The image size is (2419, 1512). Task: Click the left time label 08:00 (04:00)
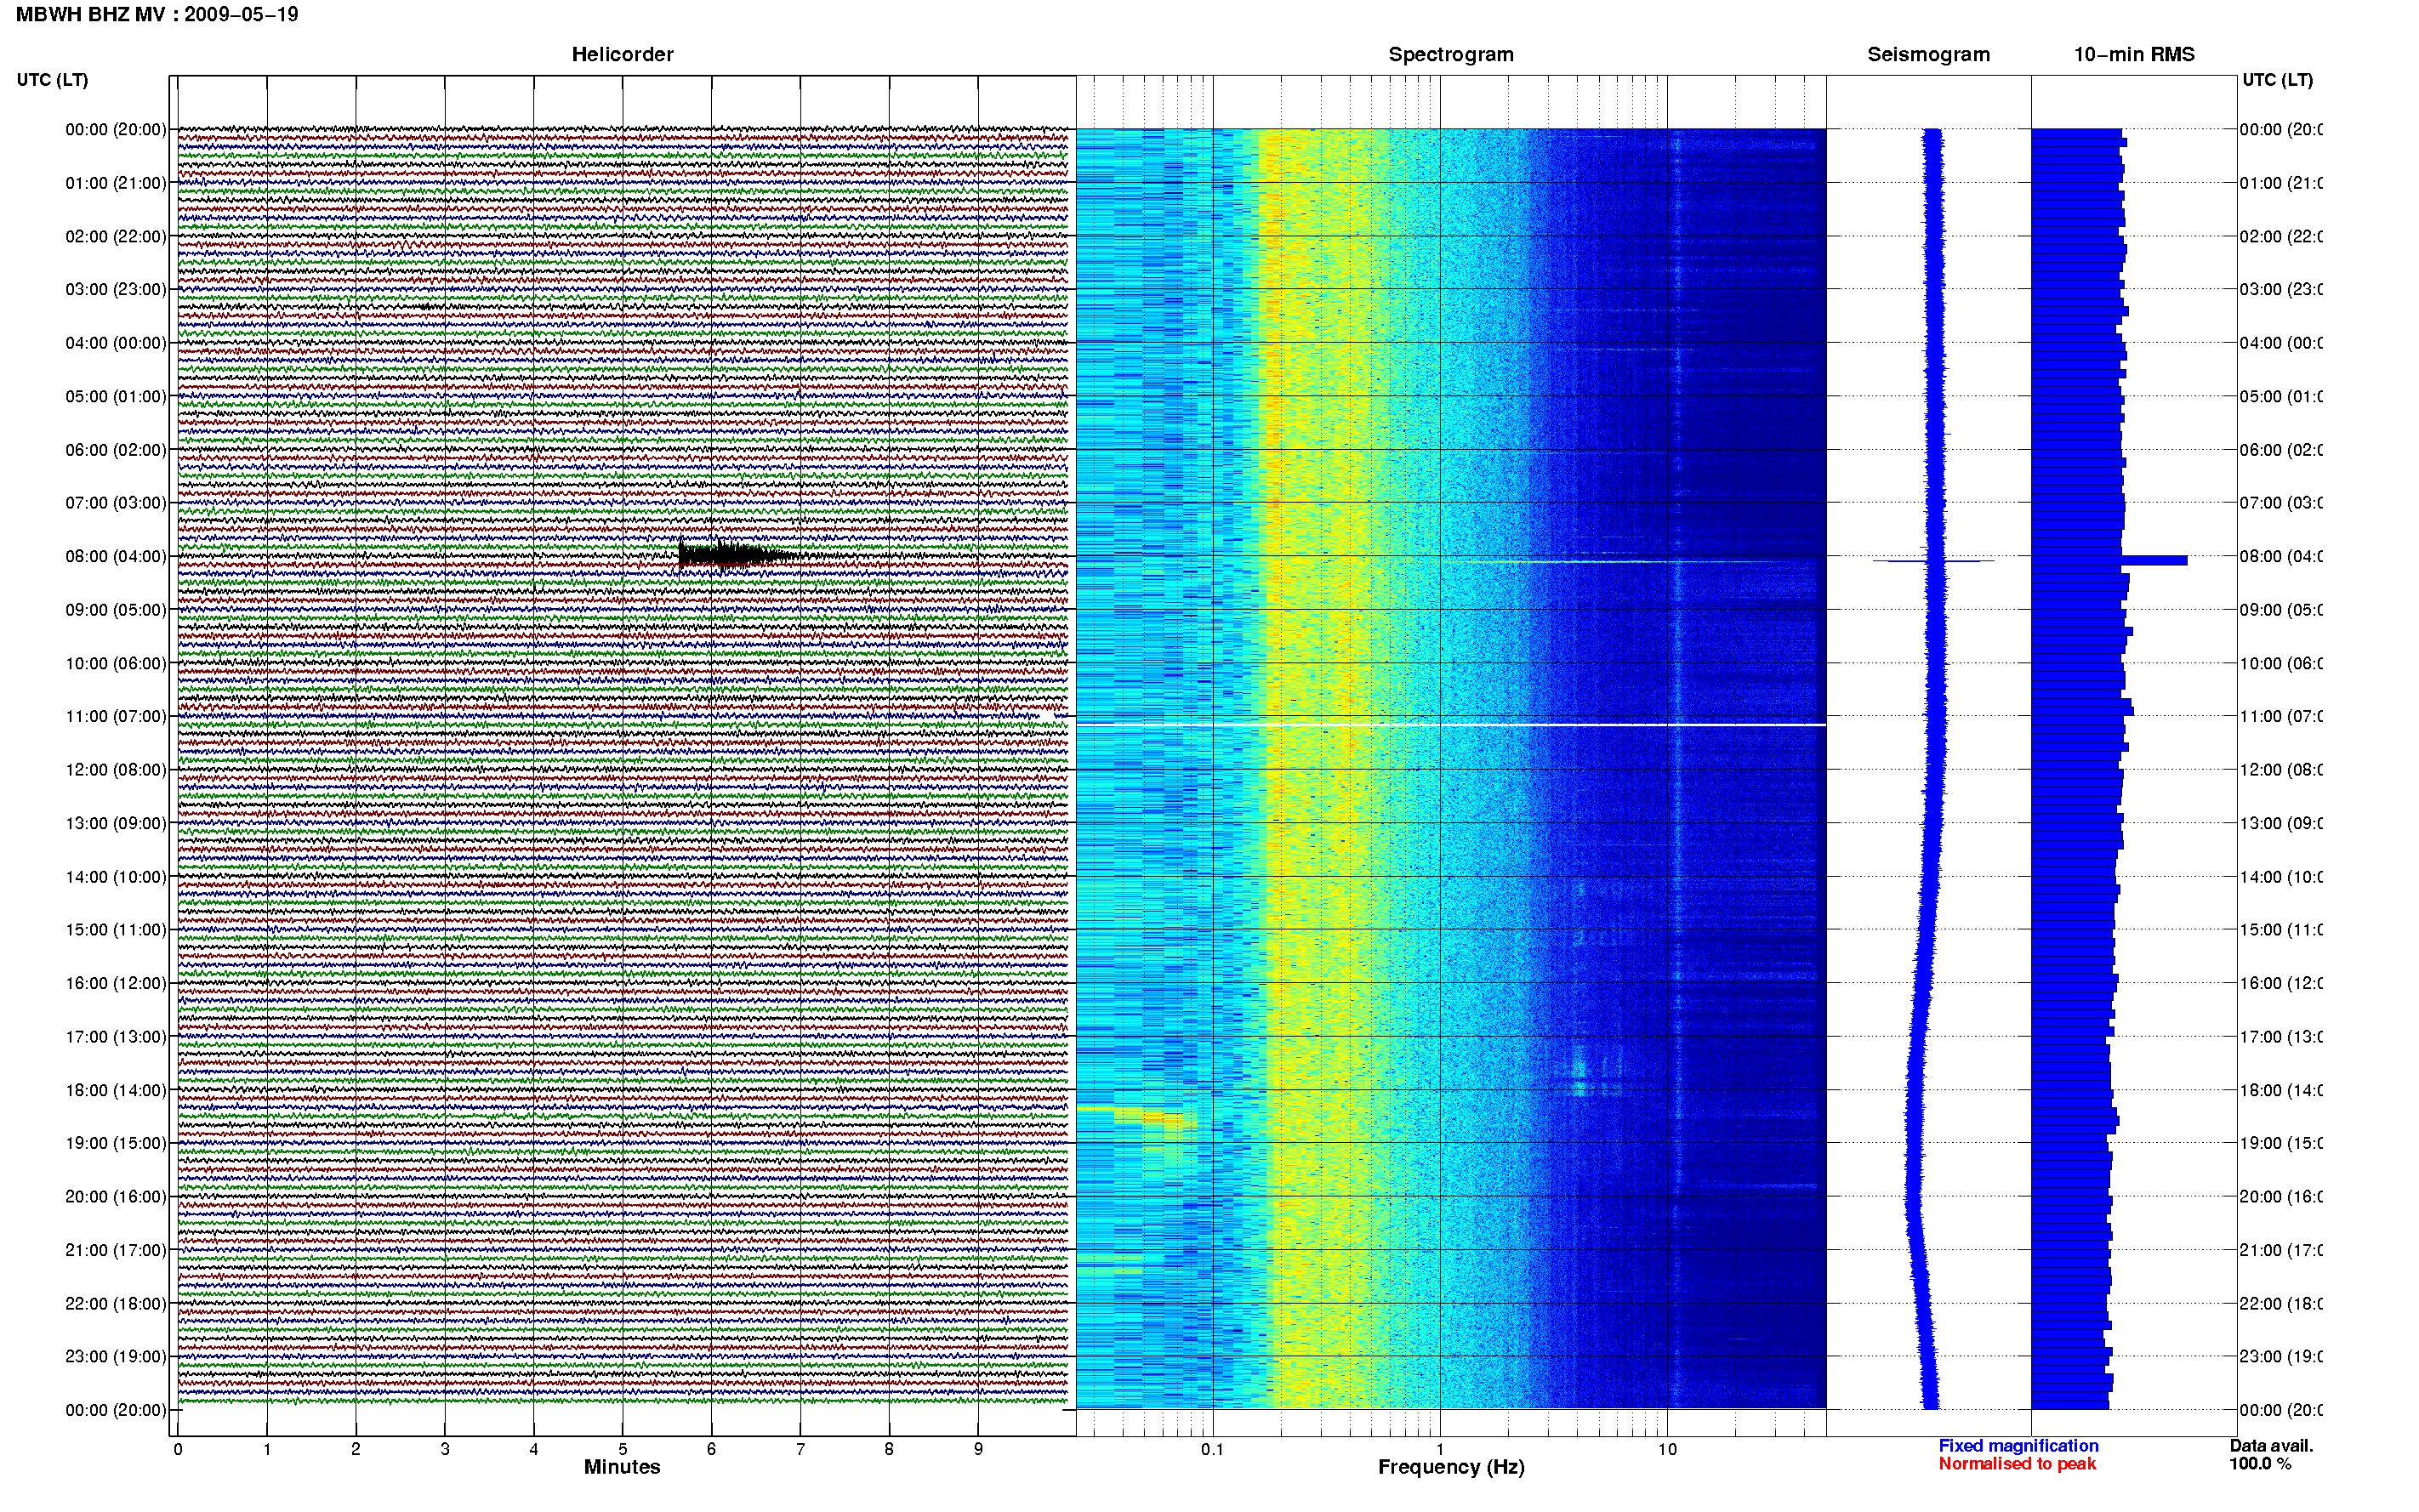(x=116, y=556)
